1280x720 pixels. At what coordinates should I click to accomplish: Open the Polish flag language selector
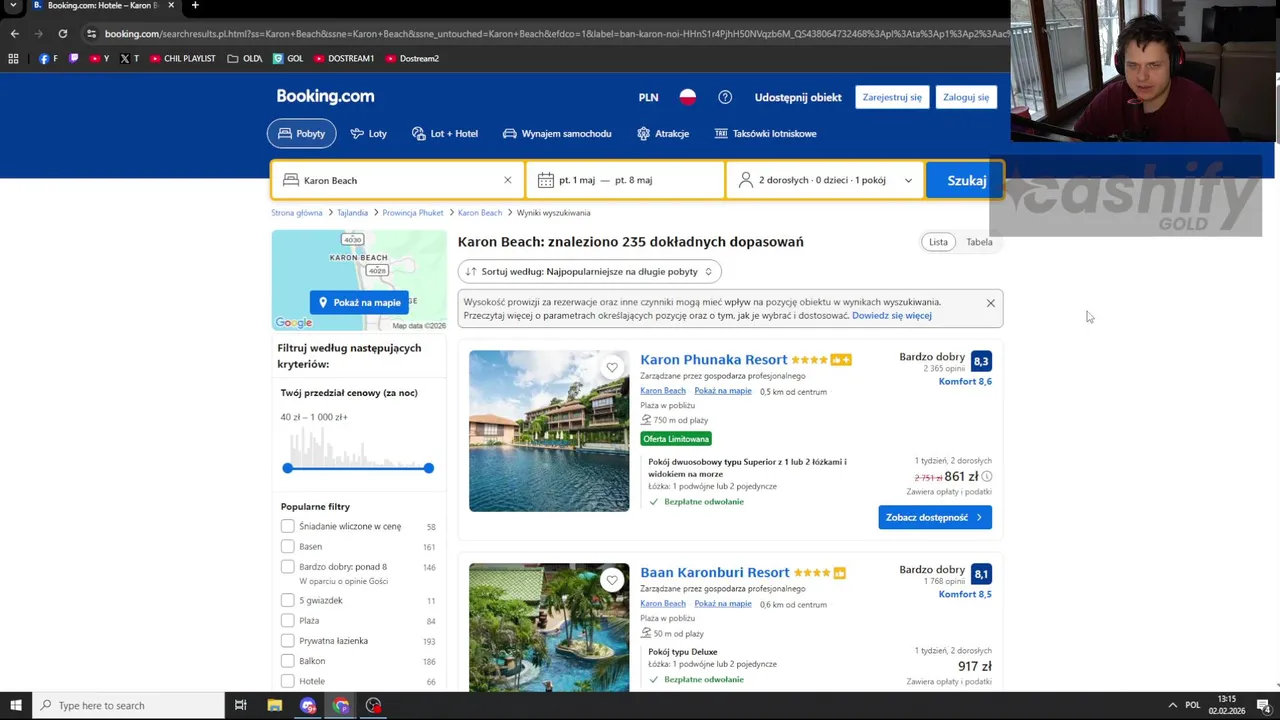pyautogui.click(x=688, y=97)
